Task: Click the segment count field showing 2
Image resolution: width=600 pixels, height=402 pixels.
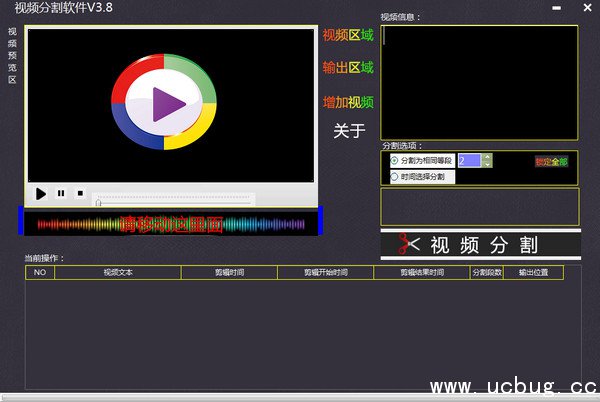Action: tap(470, 161)
